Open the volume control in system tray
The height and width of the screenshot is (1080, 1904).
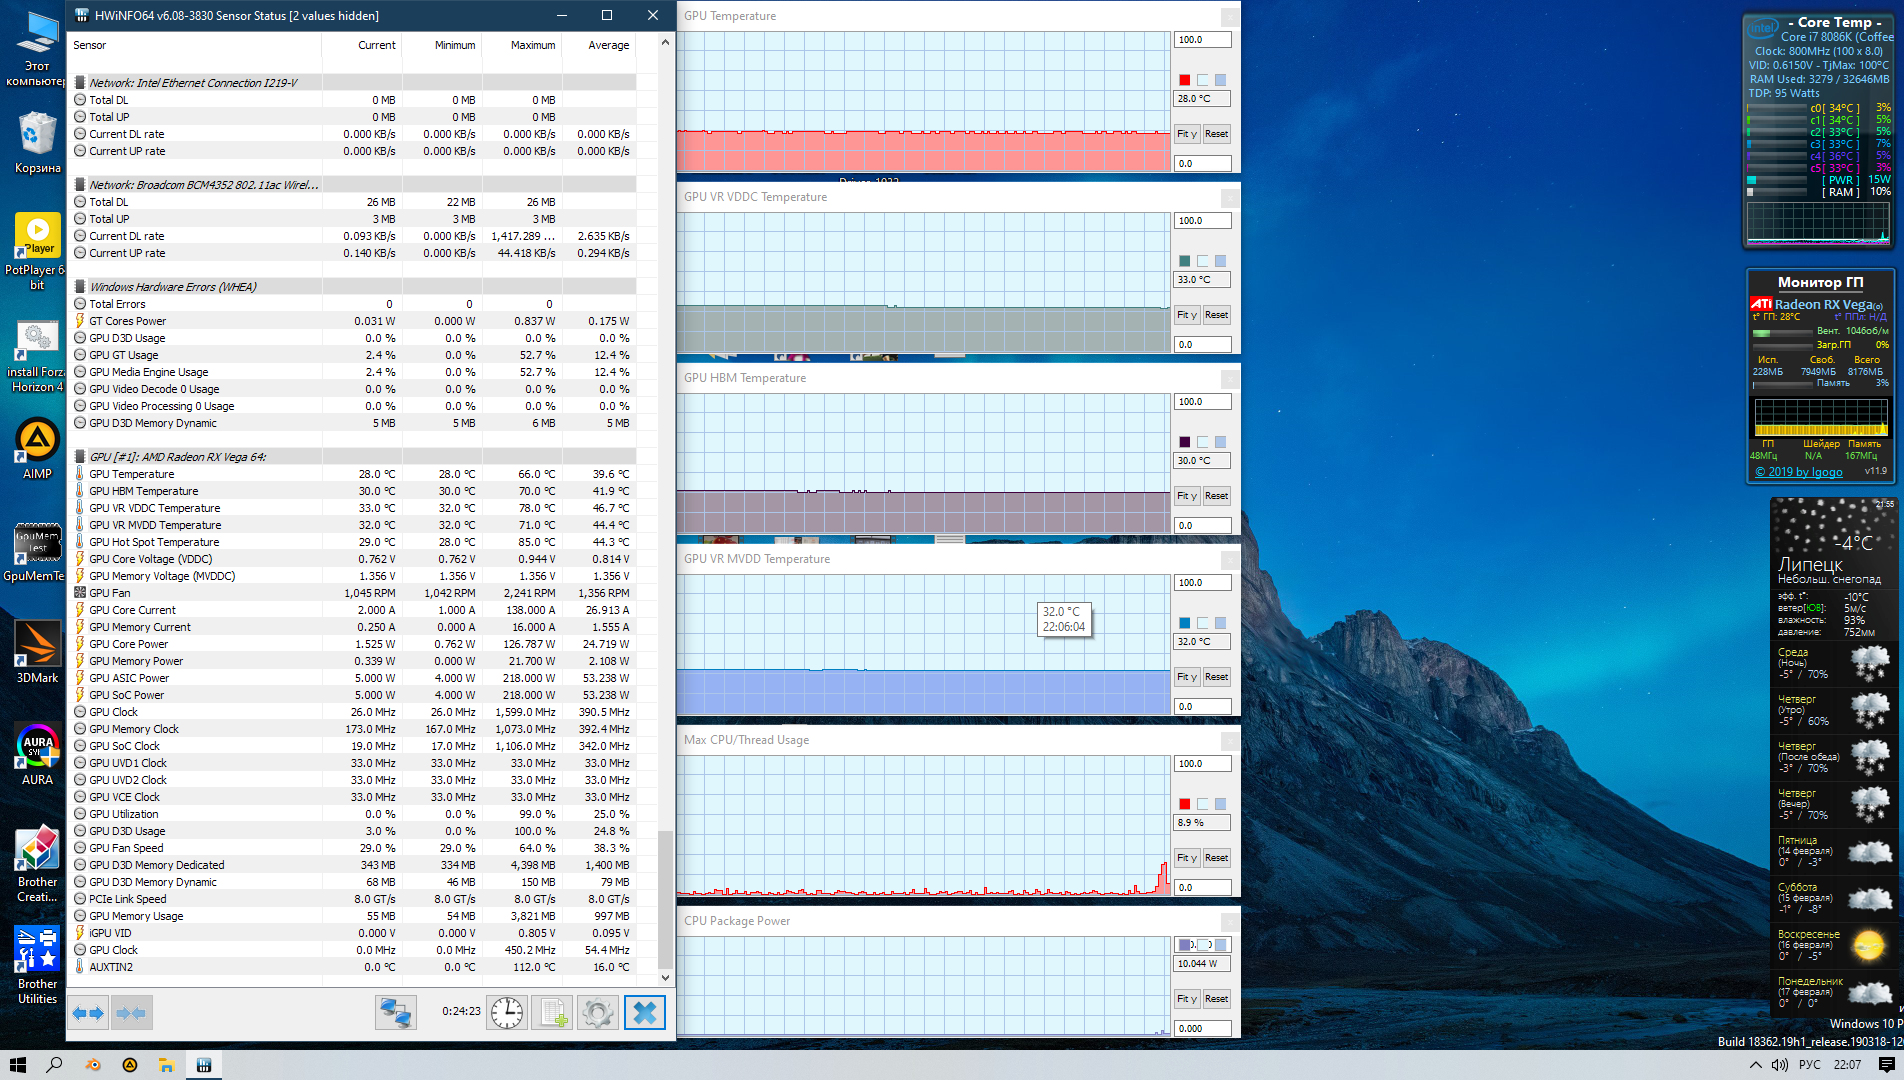(1780, 1065)
